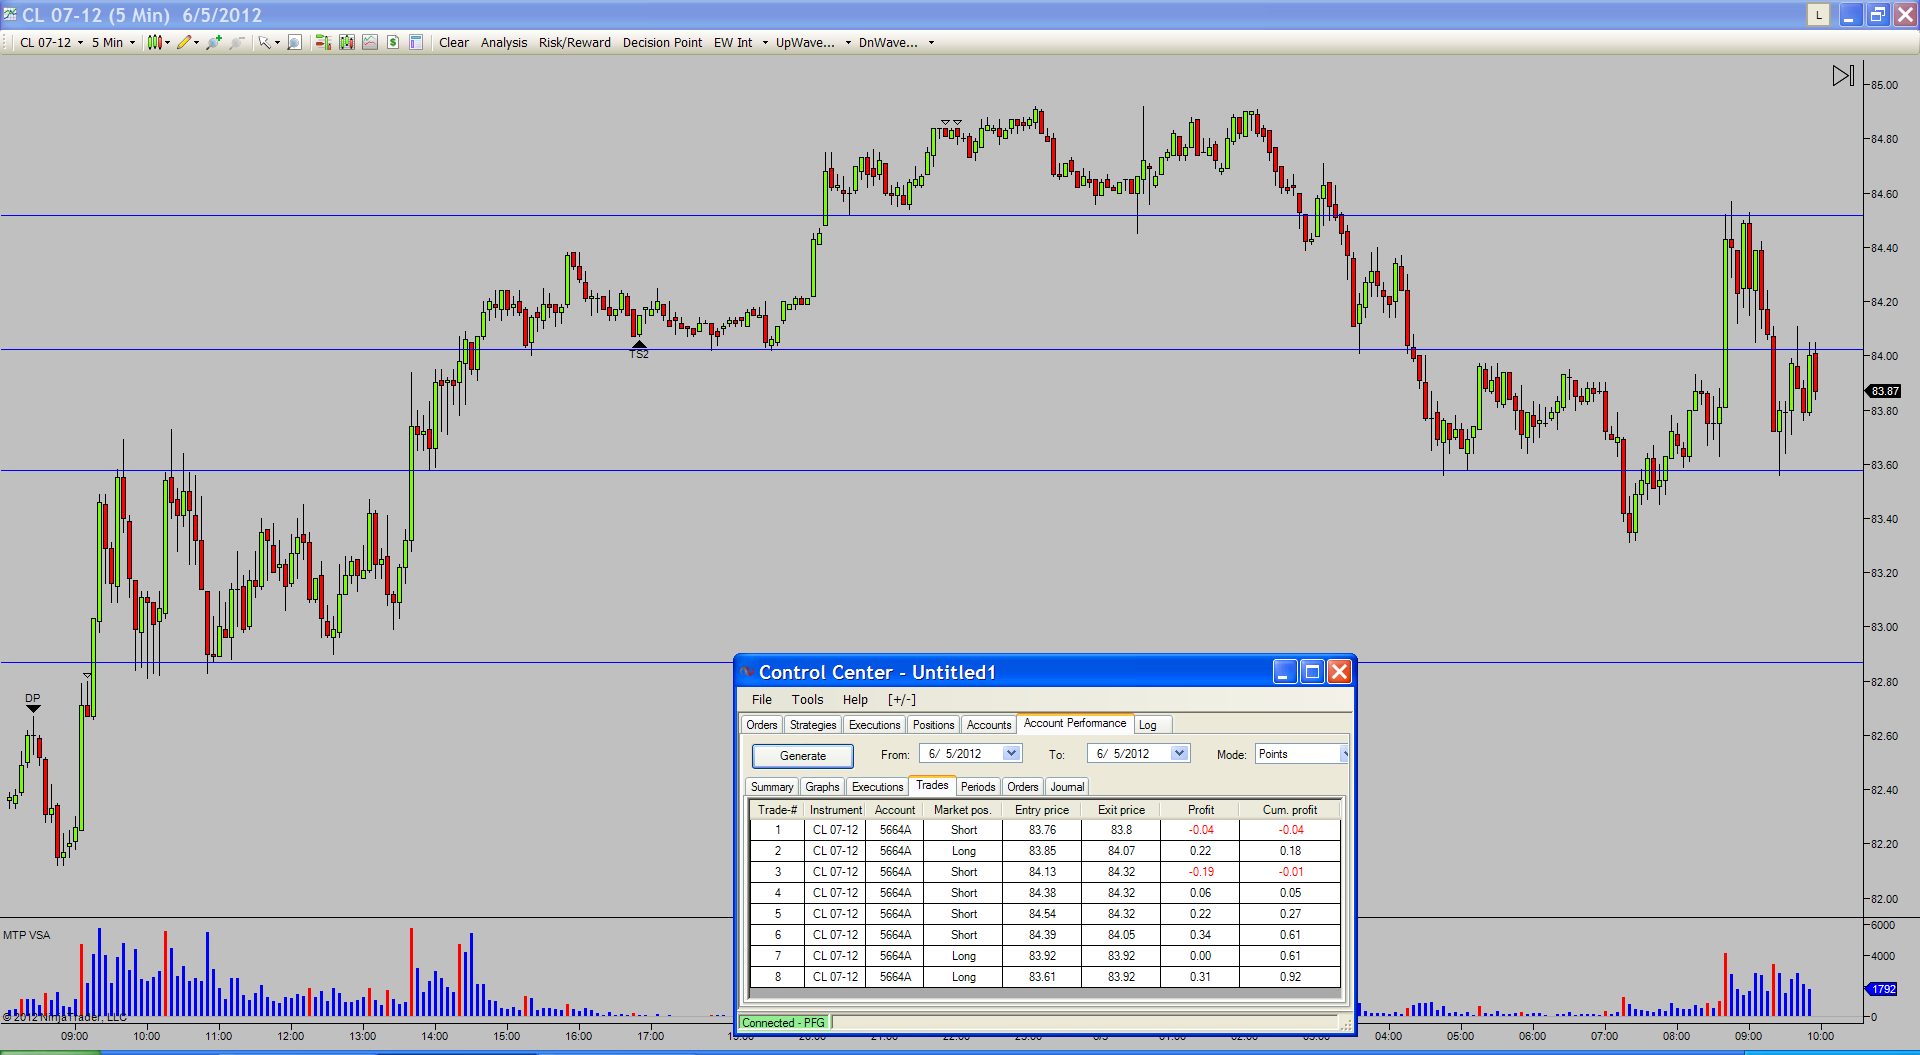This screenshot has width=1920, height=1055.
Task: Switch to the Strategies tab
Action: point(812,725)
